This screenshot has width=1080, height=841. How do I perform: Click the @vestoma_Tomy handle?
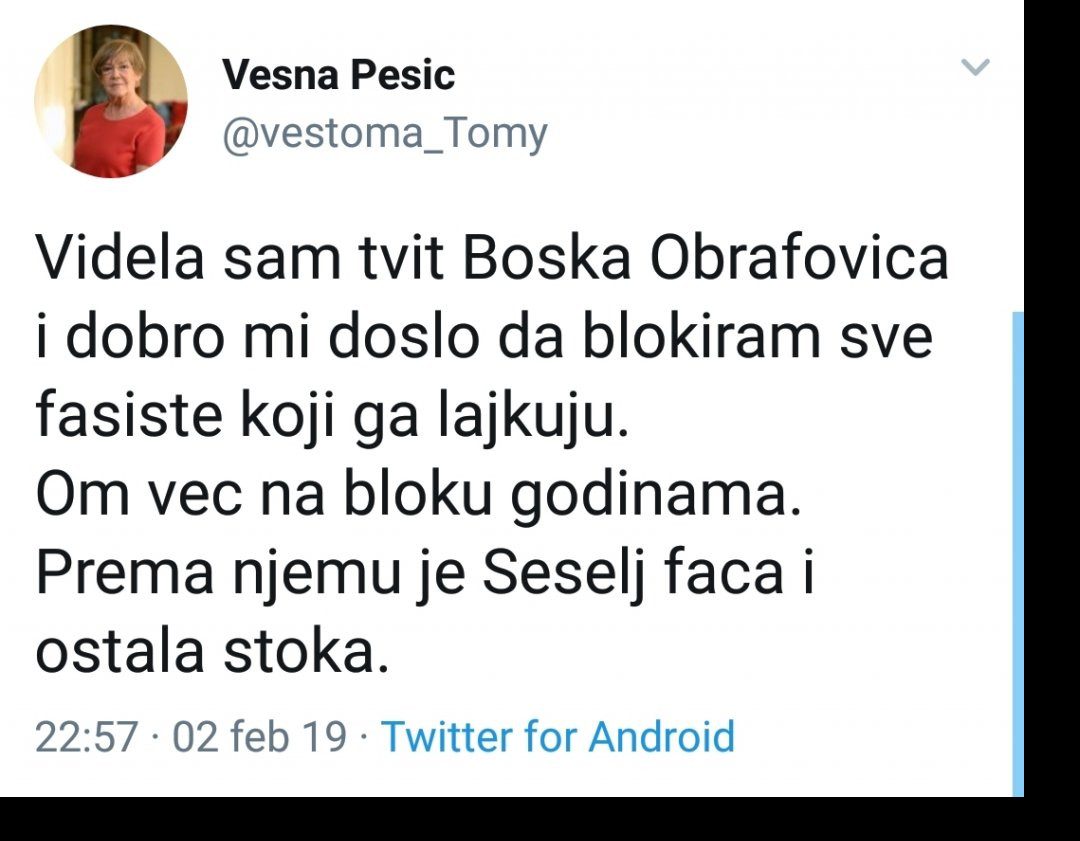click(384, 134)
